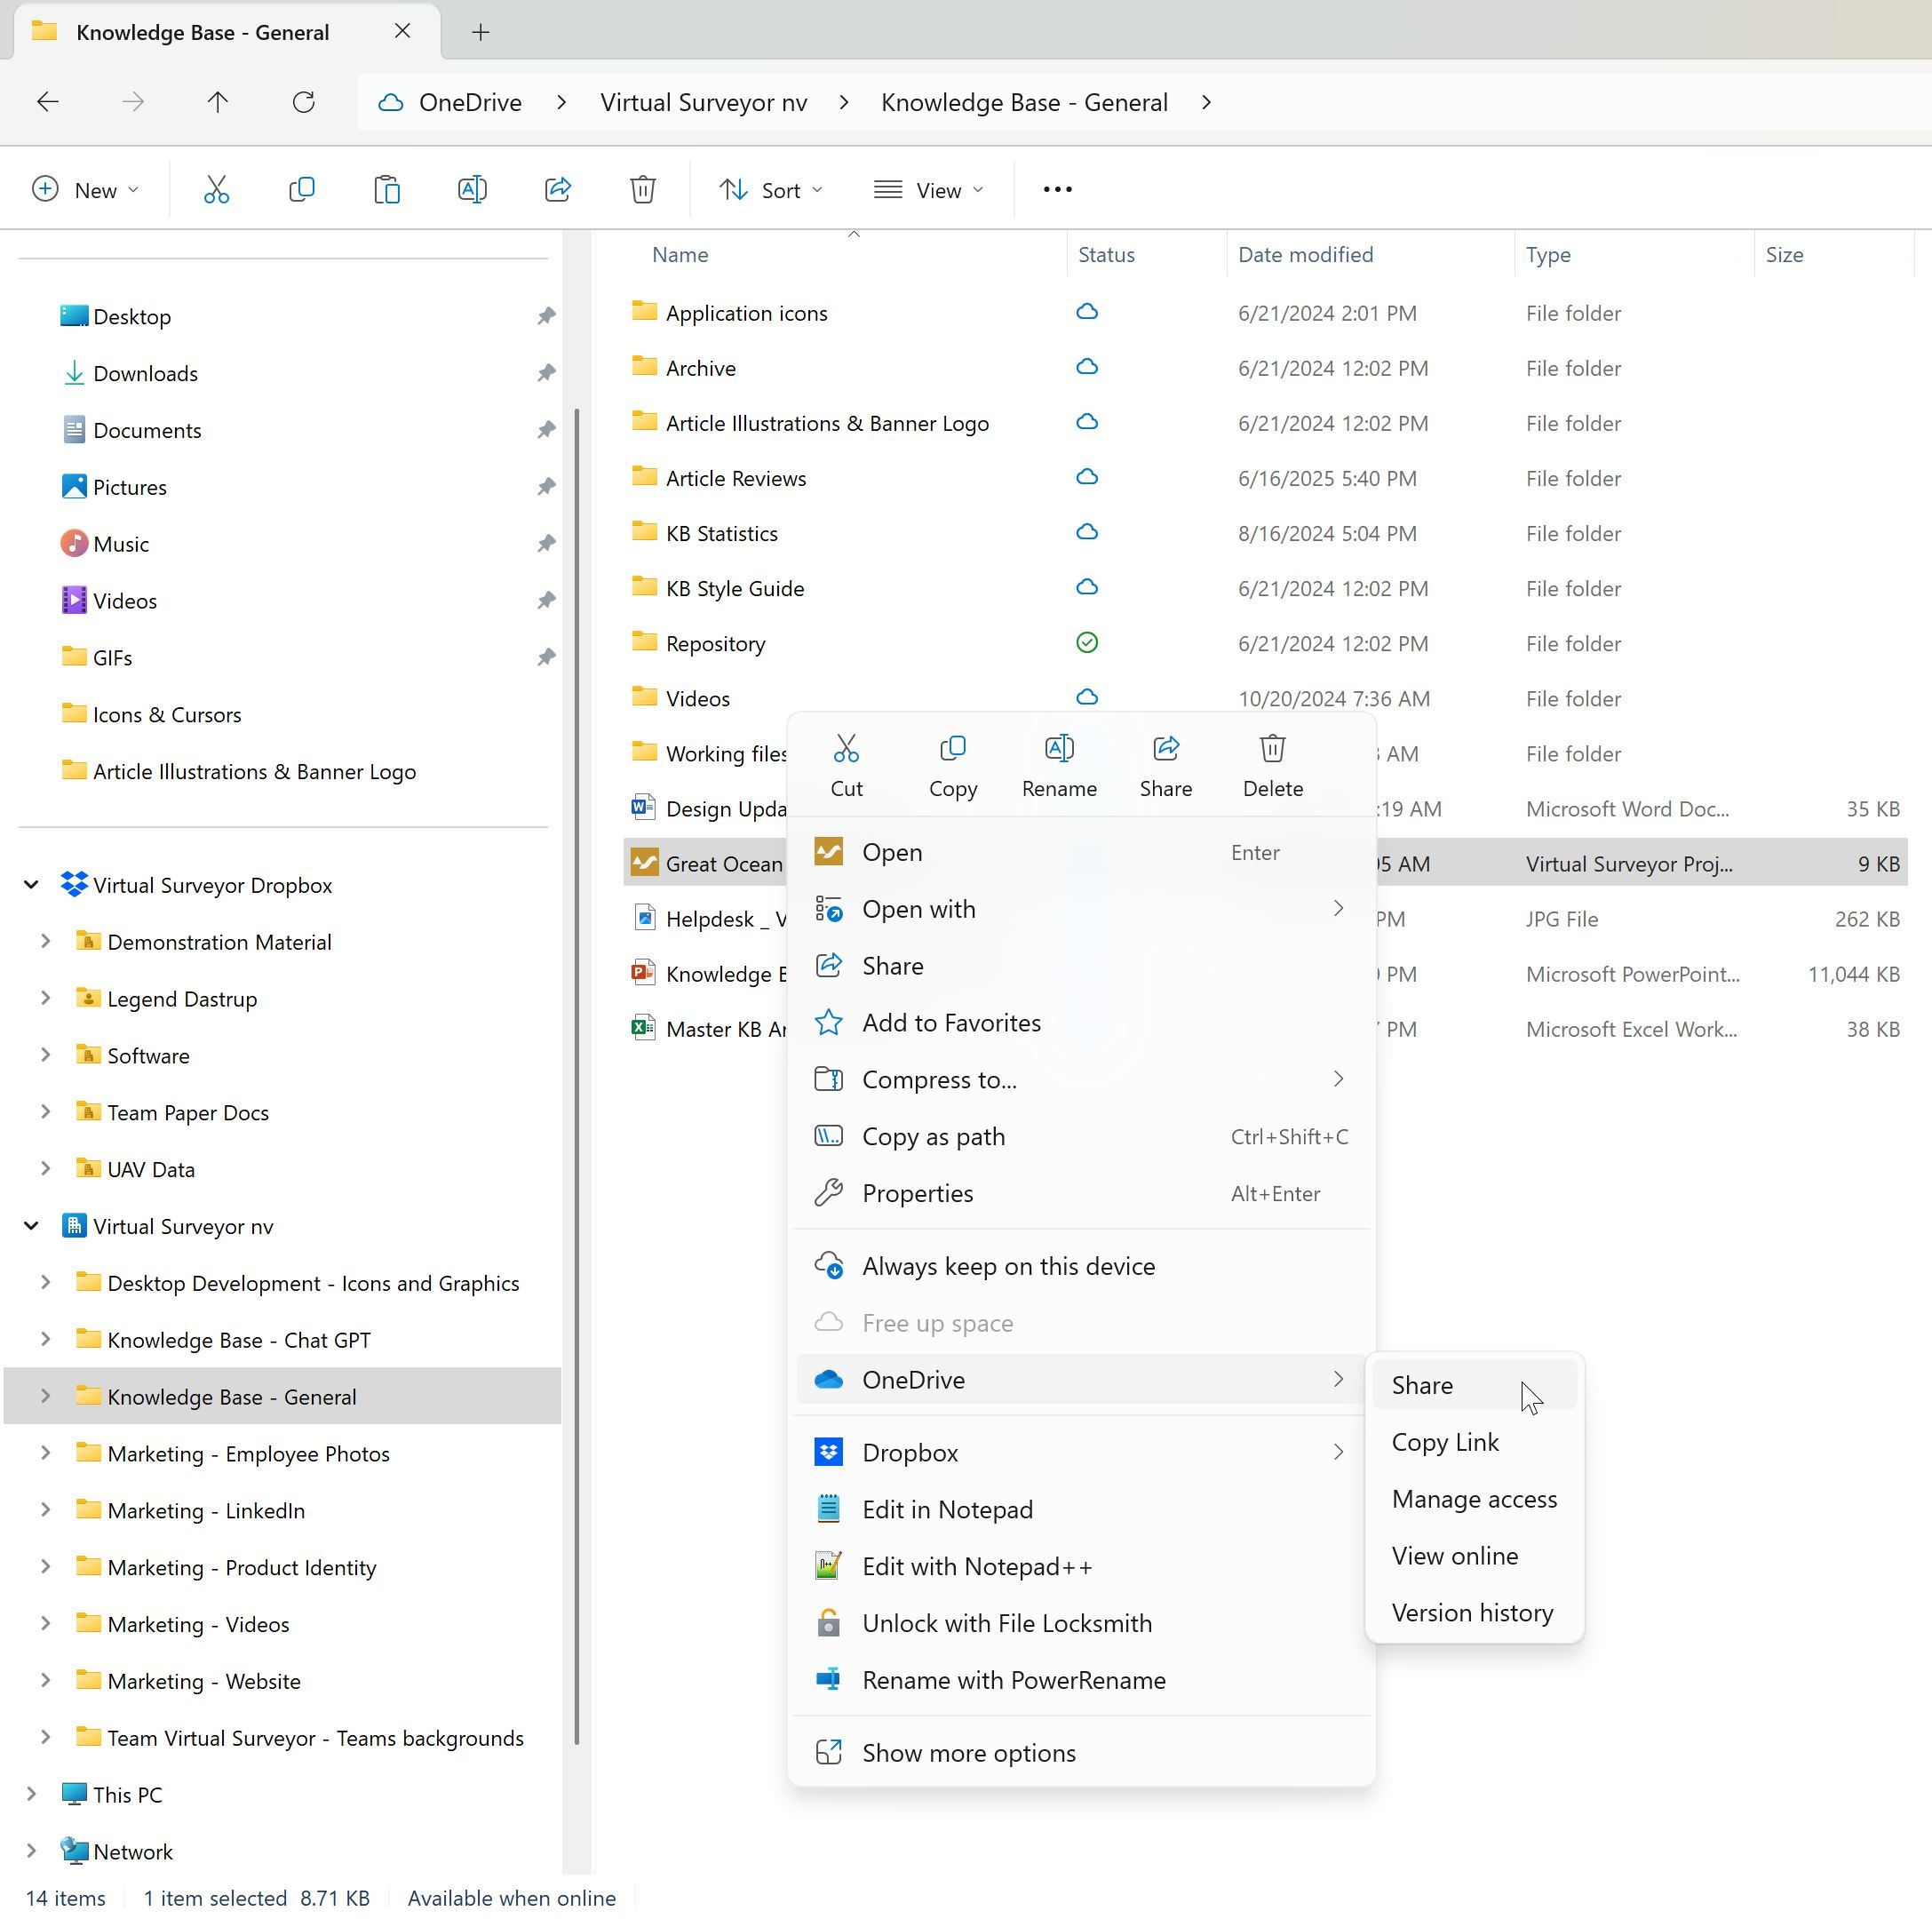Click the Refresh button in navigation bar

coord(304,102)
